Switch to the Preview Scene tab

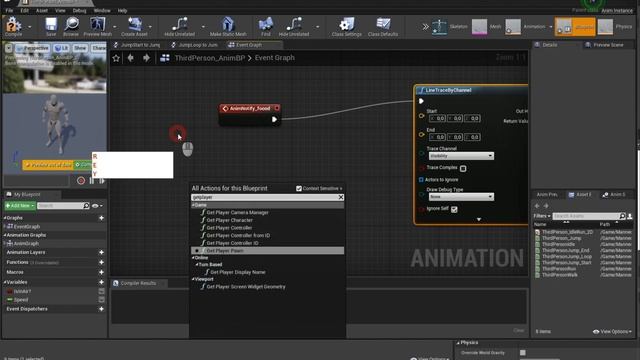(x=604, y=45)
